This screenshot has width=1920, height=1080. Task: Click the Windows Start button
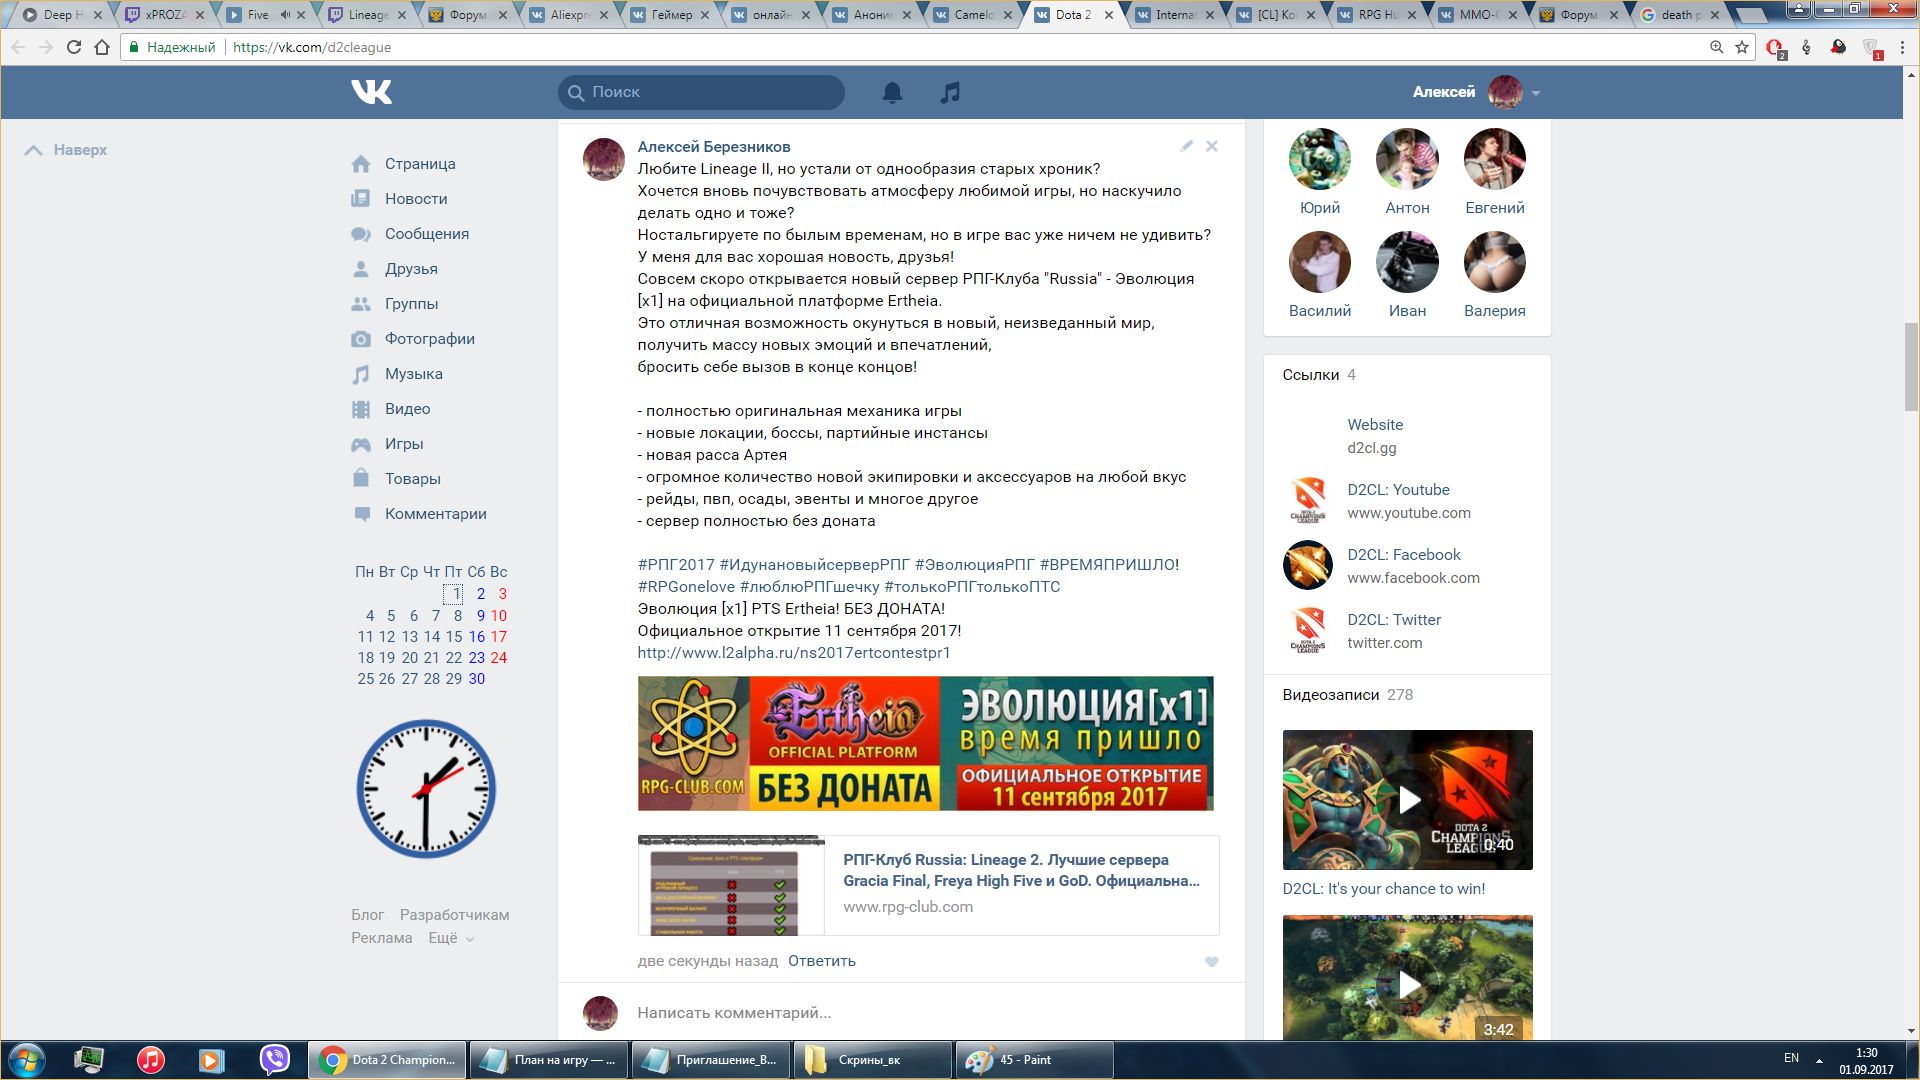[x=27, y=1060]
